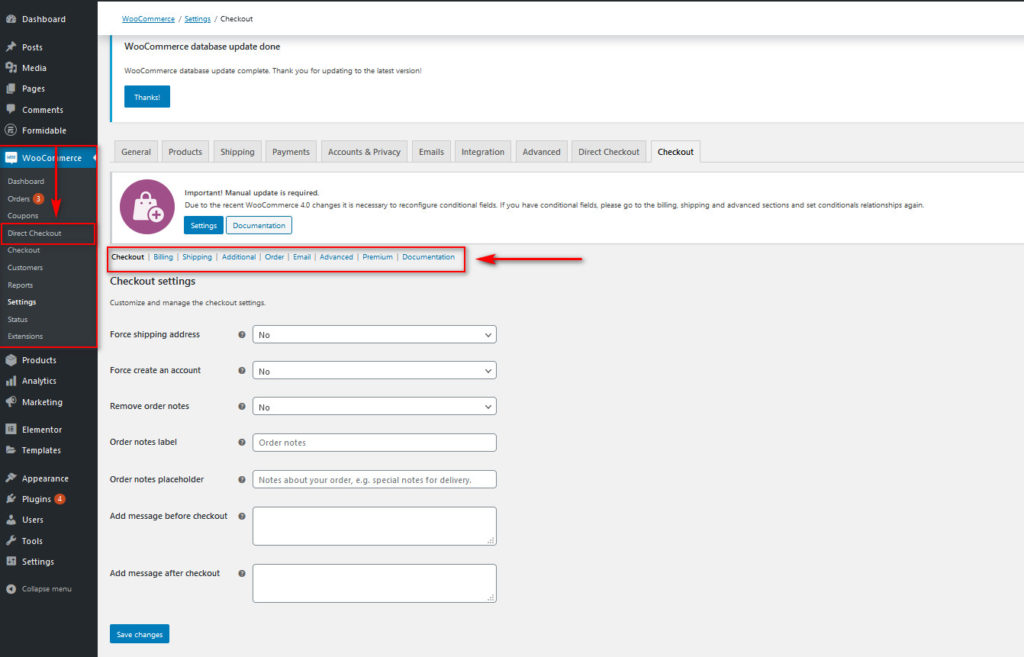Click the Pages icon in sidebar
This screenshot has height=657, width=1024.
click(x=11, y=89)
